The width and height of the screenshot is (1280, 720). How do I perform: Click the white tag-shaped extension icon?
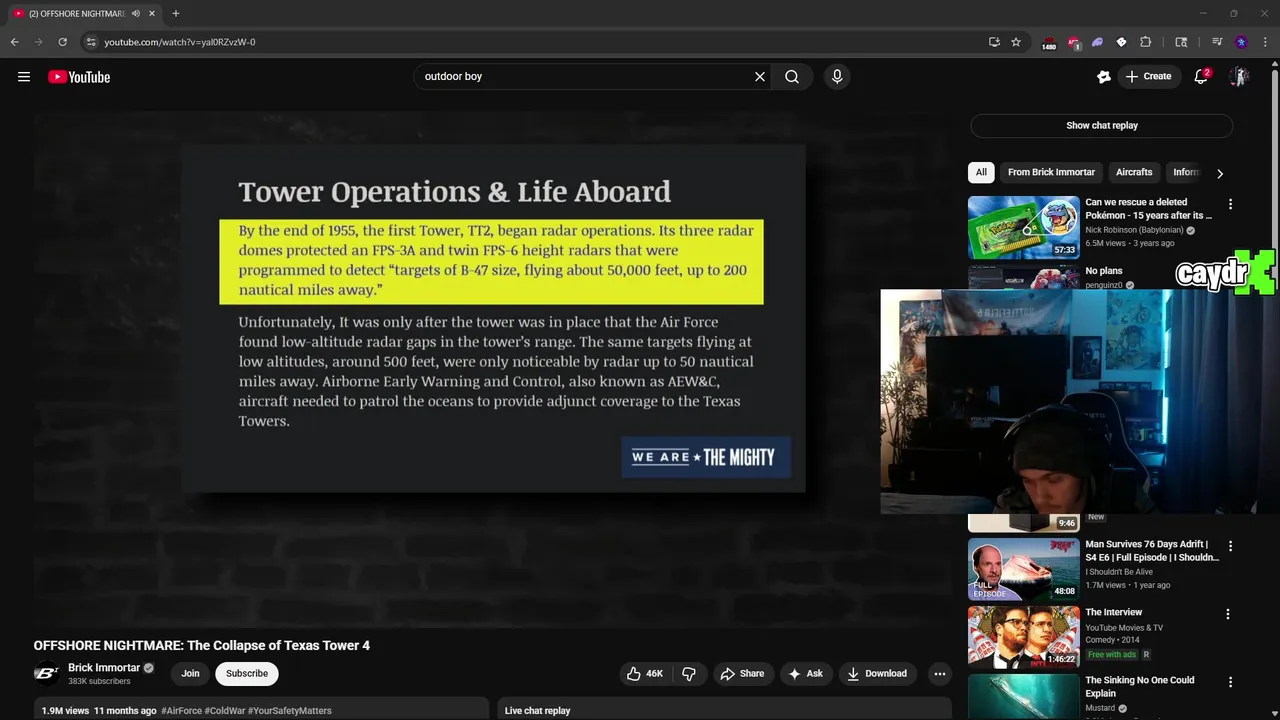pyautogui.click(x=1121, y=42)
